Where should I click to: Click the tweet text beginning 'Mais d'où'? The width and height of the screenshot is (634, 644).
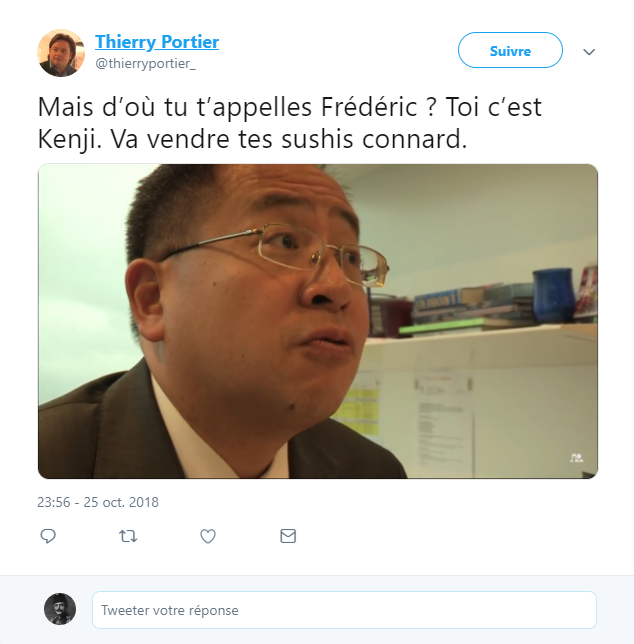point(289,123)
